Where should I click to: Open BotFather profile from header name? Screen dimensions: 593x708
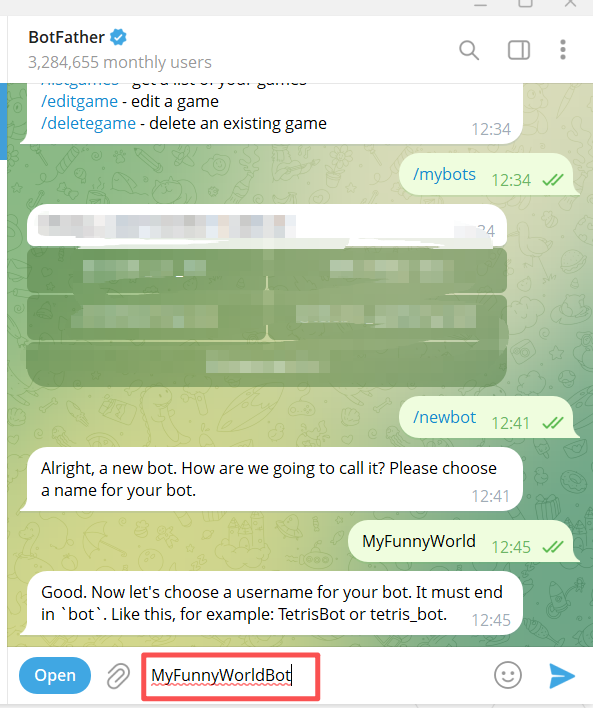point(66,37)
